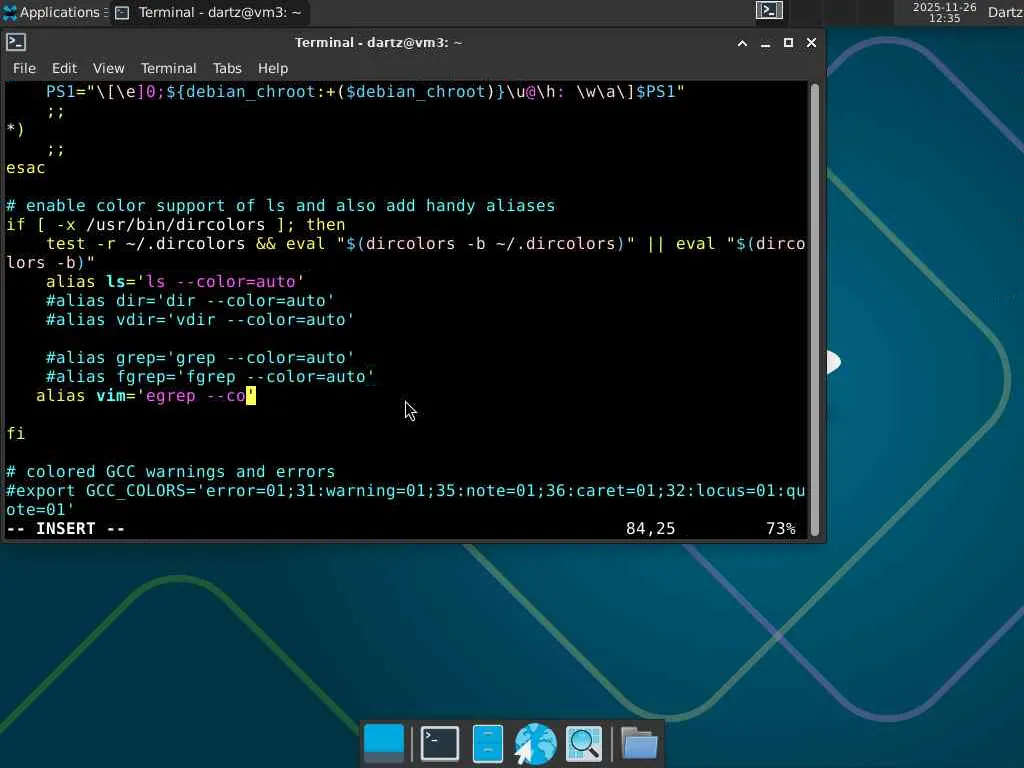Click '# colored GCC warnings and errors' comment
The height and width of the screenshot is (768, 1024).
[170, 472]
